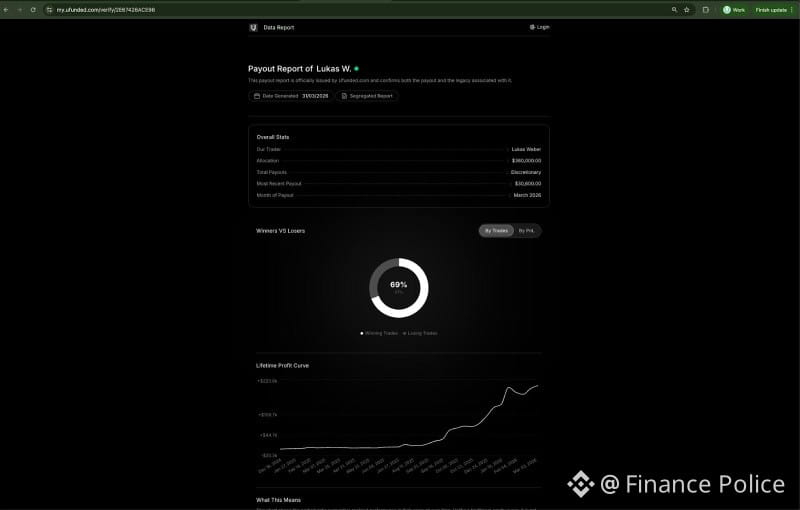Viewport: 800px width, 510px height.
Task: Click the Date Generated 31/03/2026 chip
Action: coord(291,96)
